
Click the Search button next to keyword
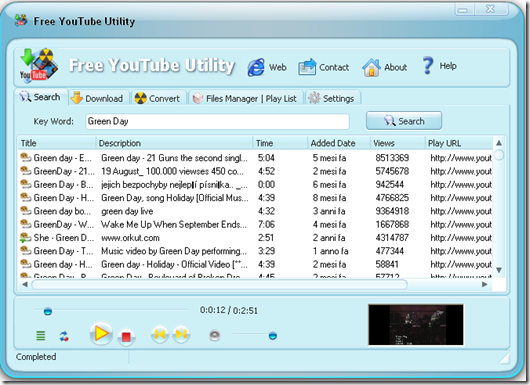pos(404,121)
